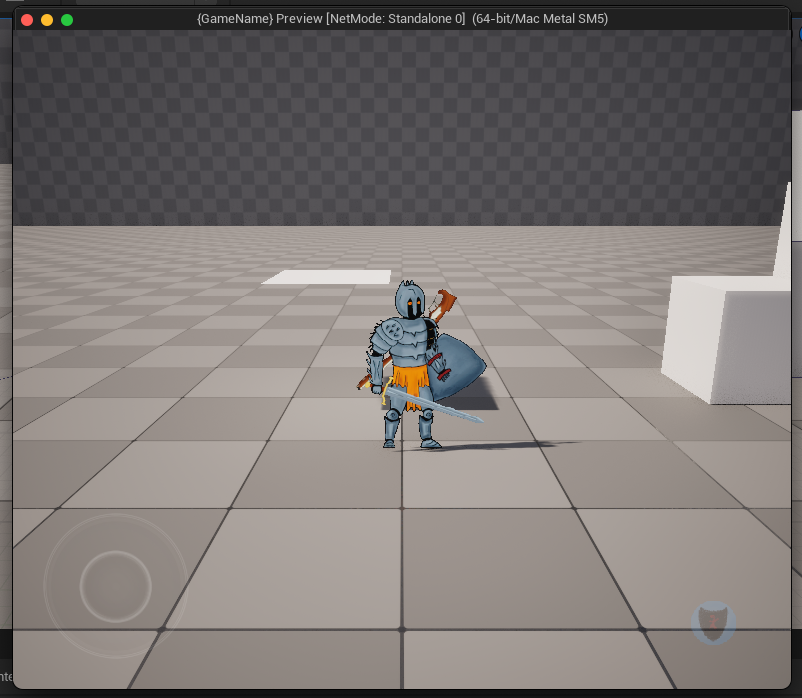Click the armored knight character
The image size is (802, 698).
click(x=420, y=365)
